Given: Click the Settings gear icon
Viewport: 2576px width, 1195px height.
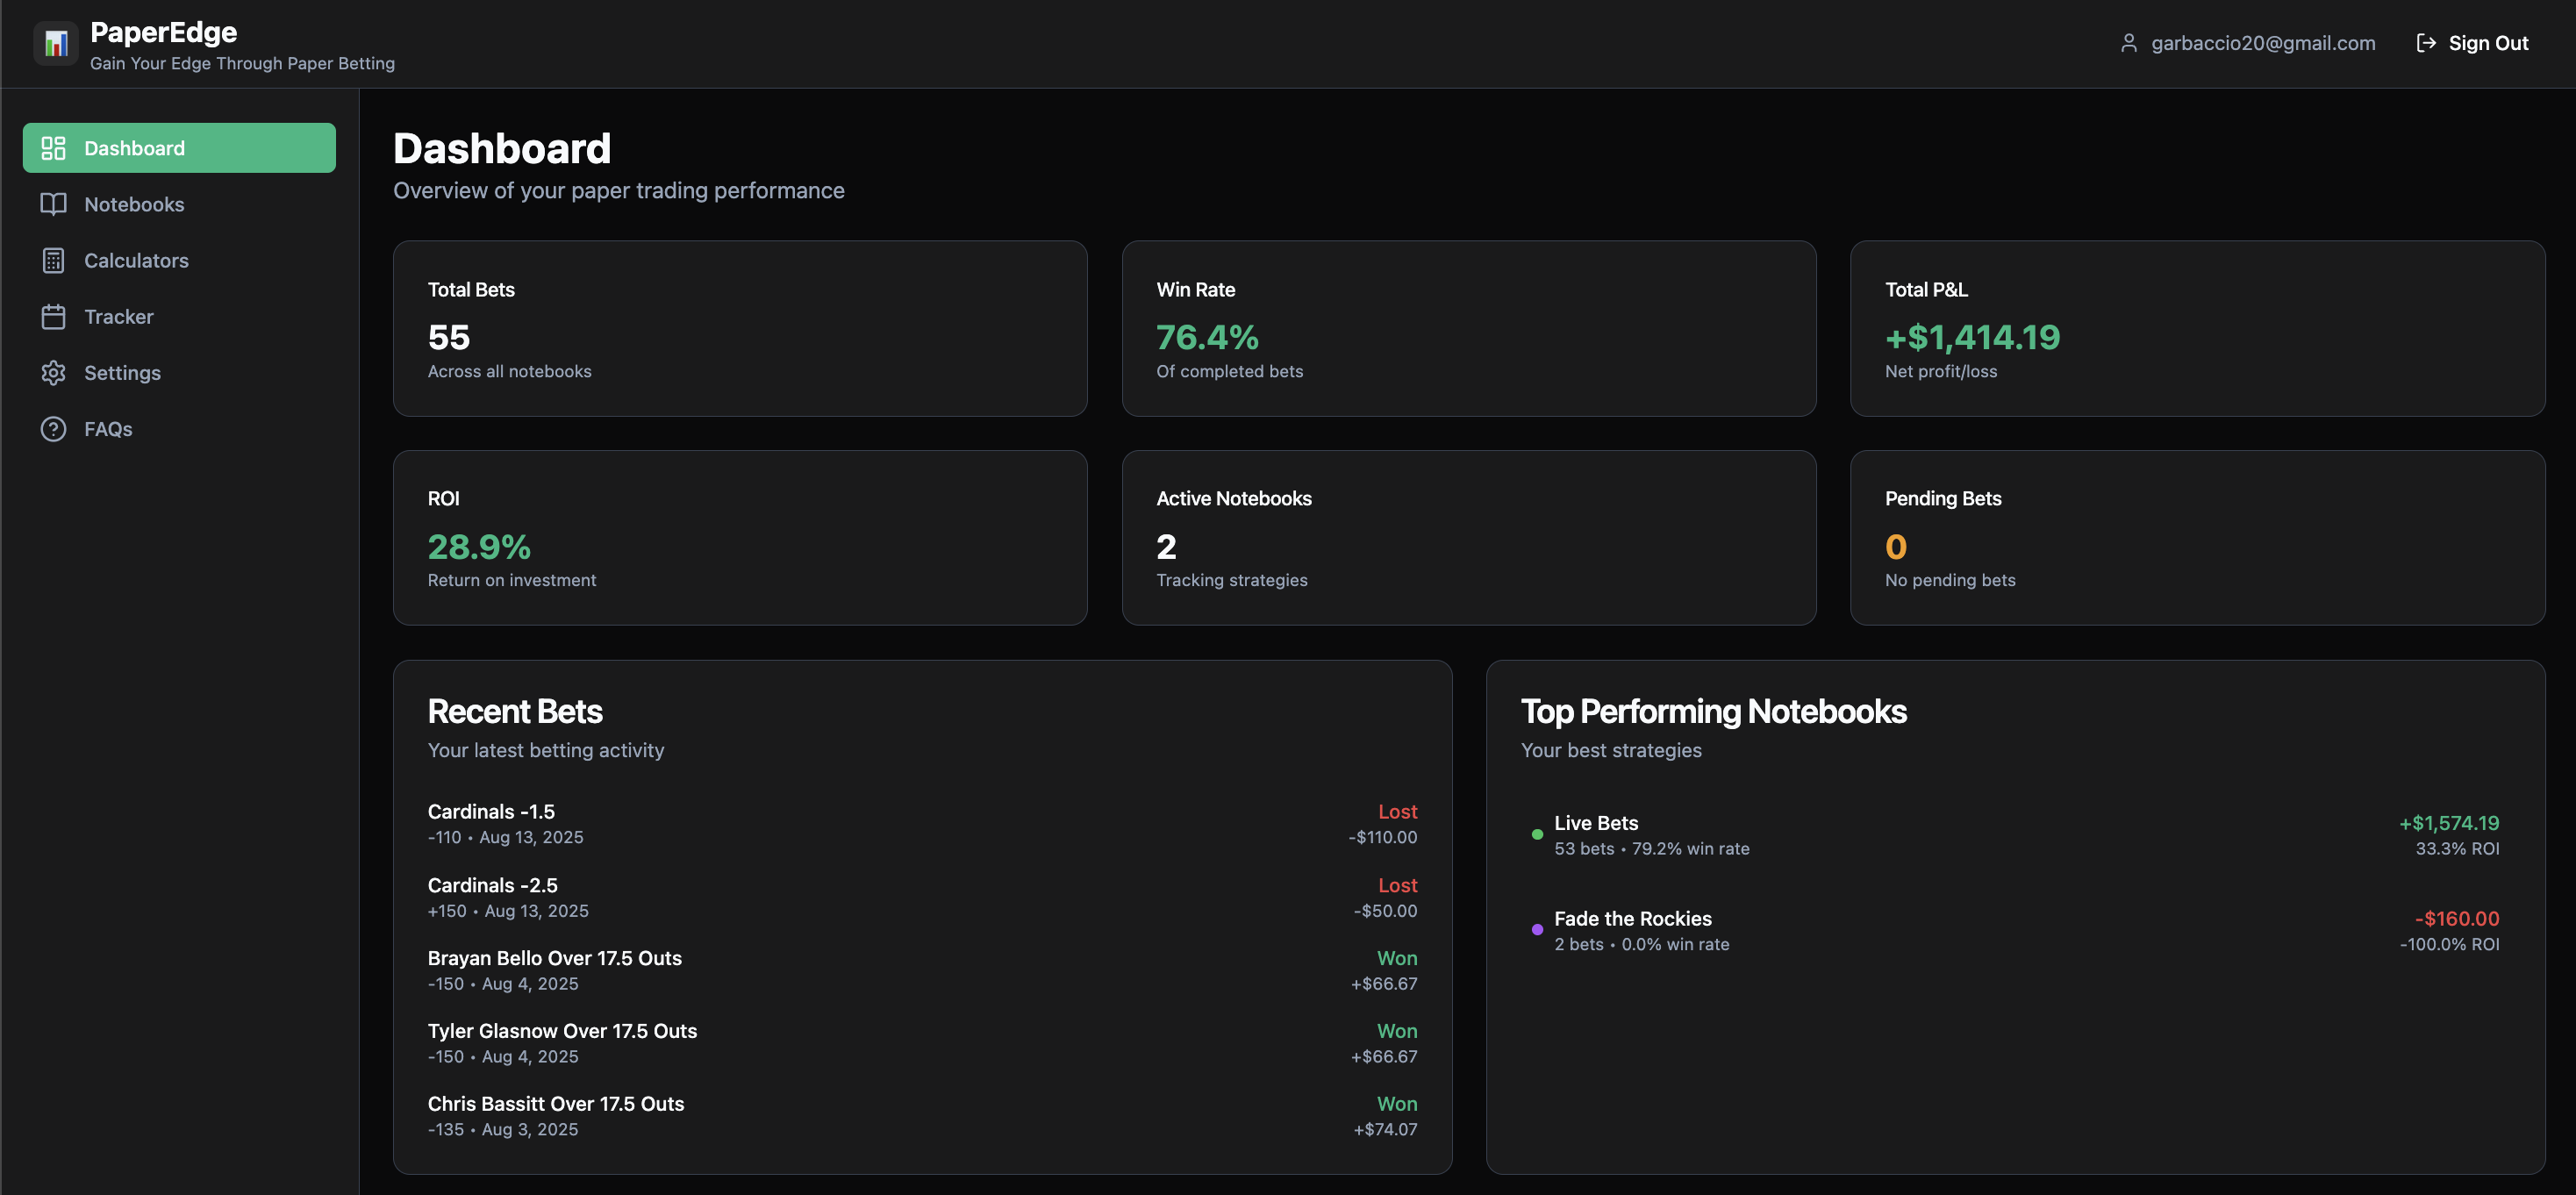Looking at the screenshot, I should point(53,372).
